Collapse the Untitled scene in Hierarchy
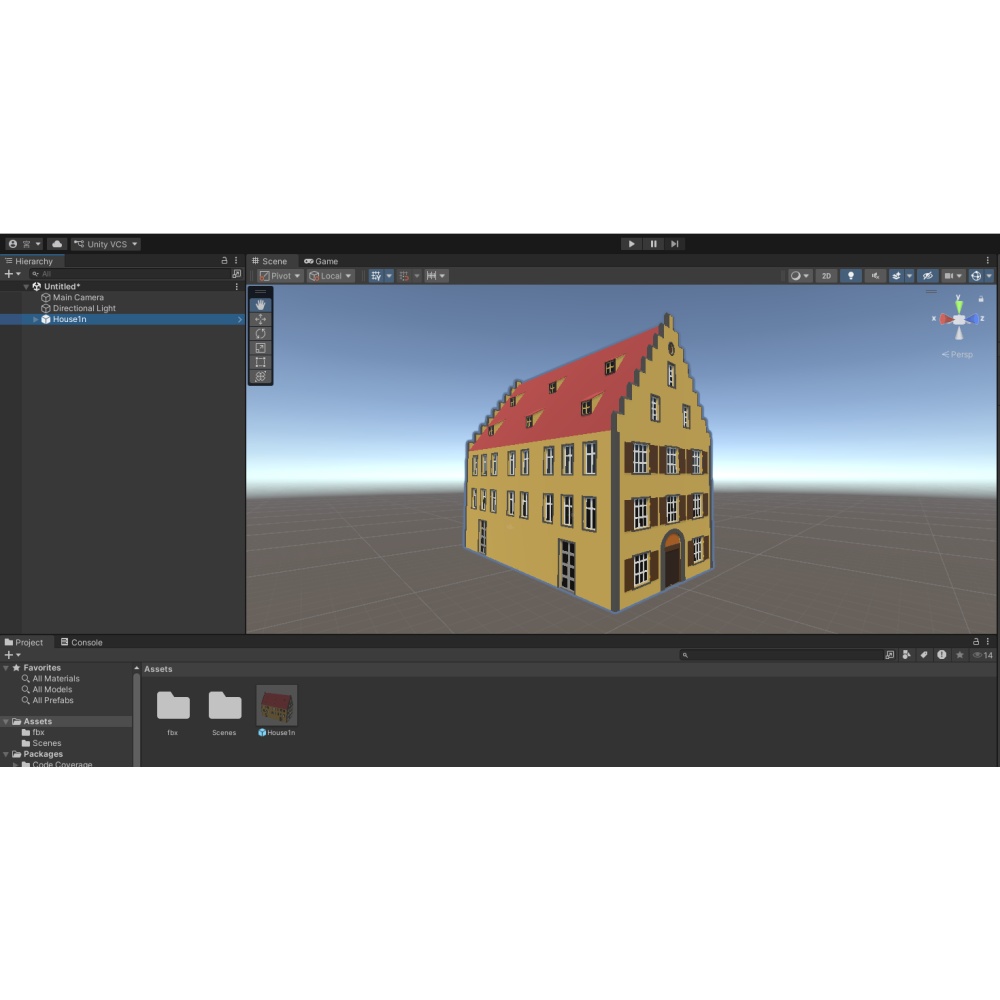The height and width of the screenshot is (1000, 1000). click(26, 286)
